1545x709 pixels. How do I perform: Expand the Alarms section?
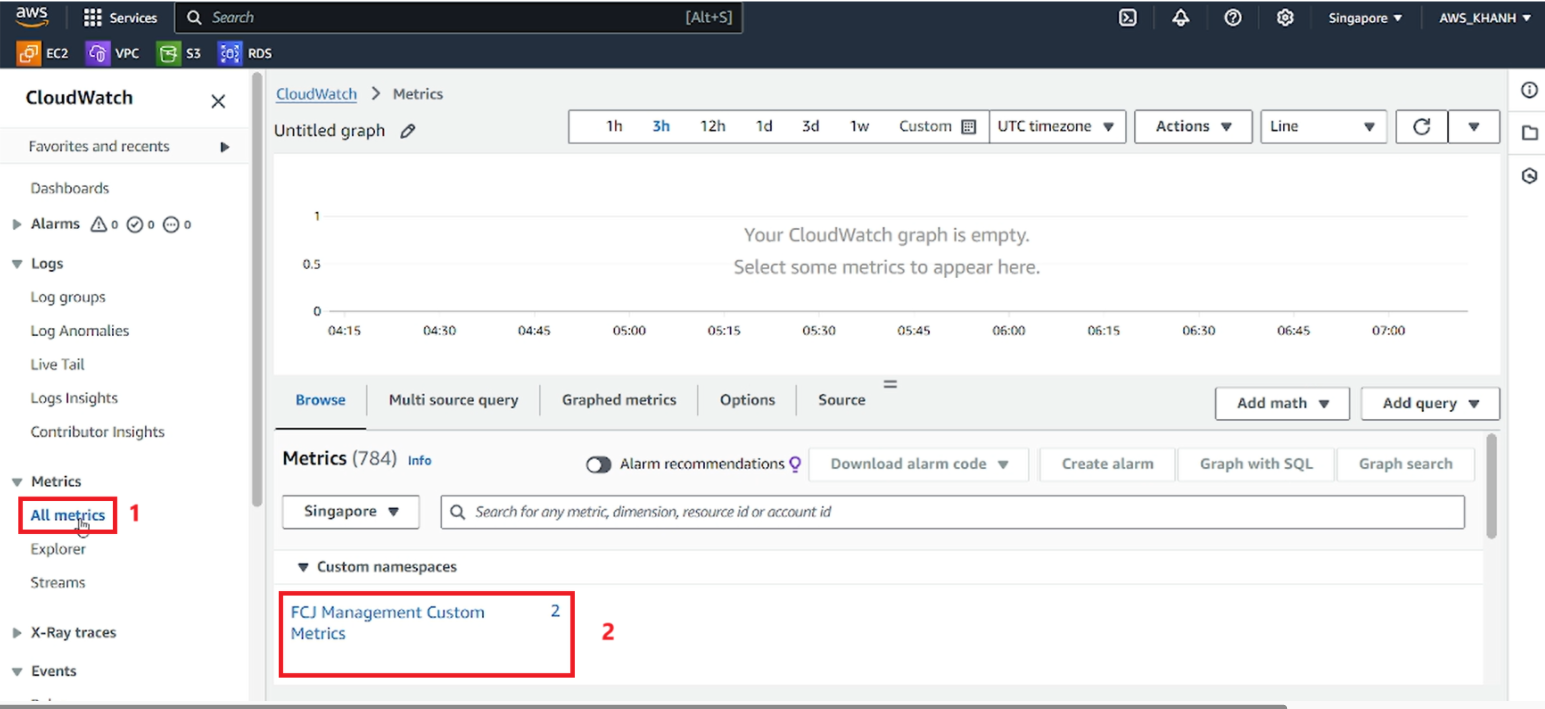pos(17,225)
